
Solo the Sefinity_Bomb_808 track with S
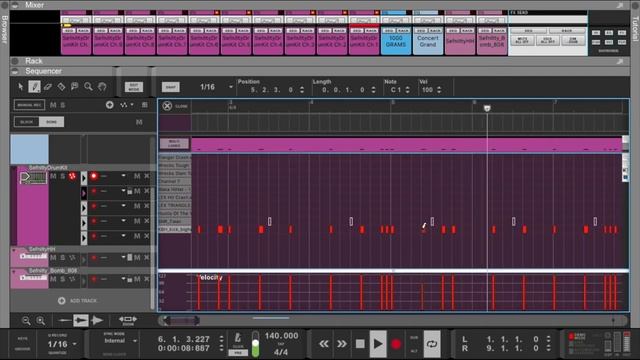(x=62, y=279)
